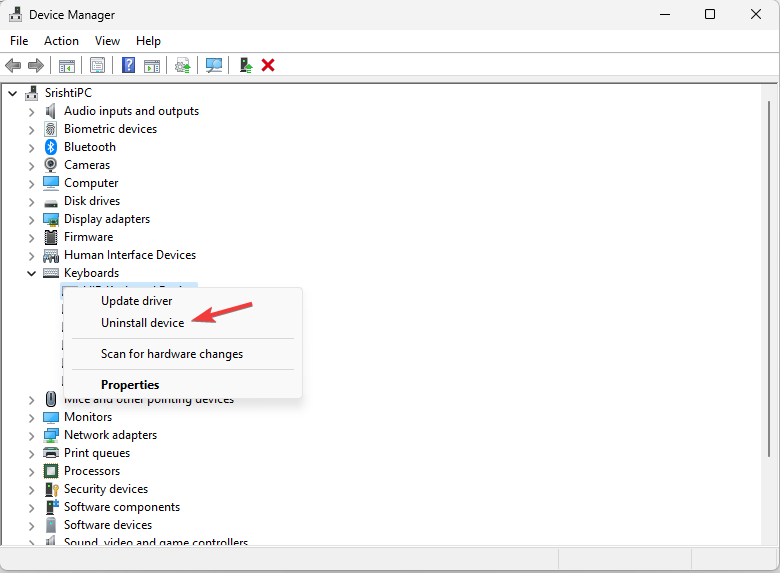The width and height of the screenshot is (780, 573).
Task: Click the Display adapters icon
Action: click(51, 219)
